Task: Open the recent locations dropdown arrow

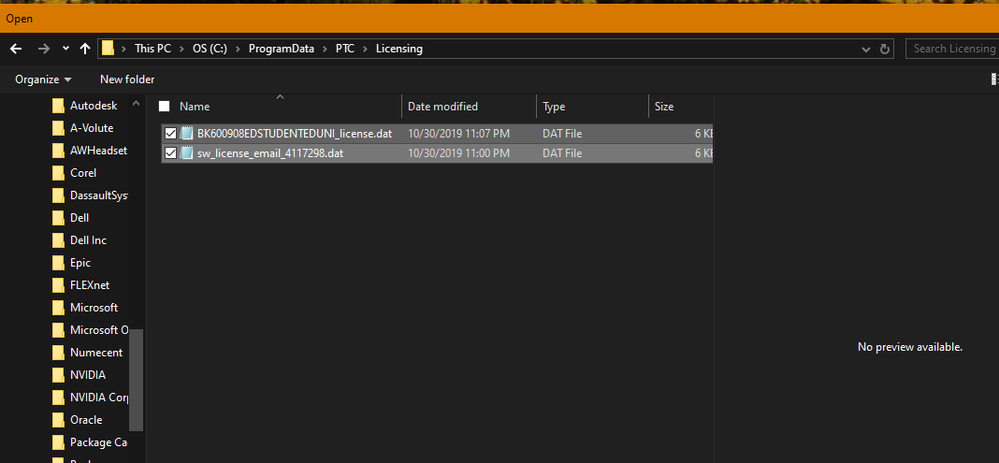Action: (x=66, y=49)
